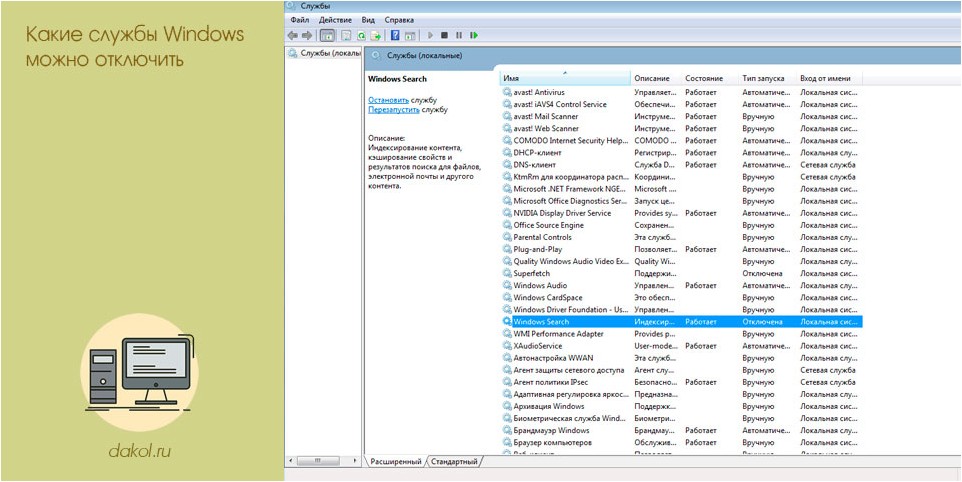Click the Restart service green icon
Image resolution: width=962 pixels, height=482 pixels.
(x=474, y=36)
